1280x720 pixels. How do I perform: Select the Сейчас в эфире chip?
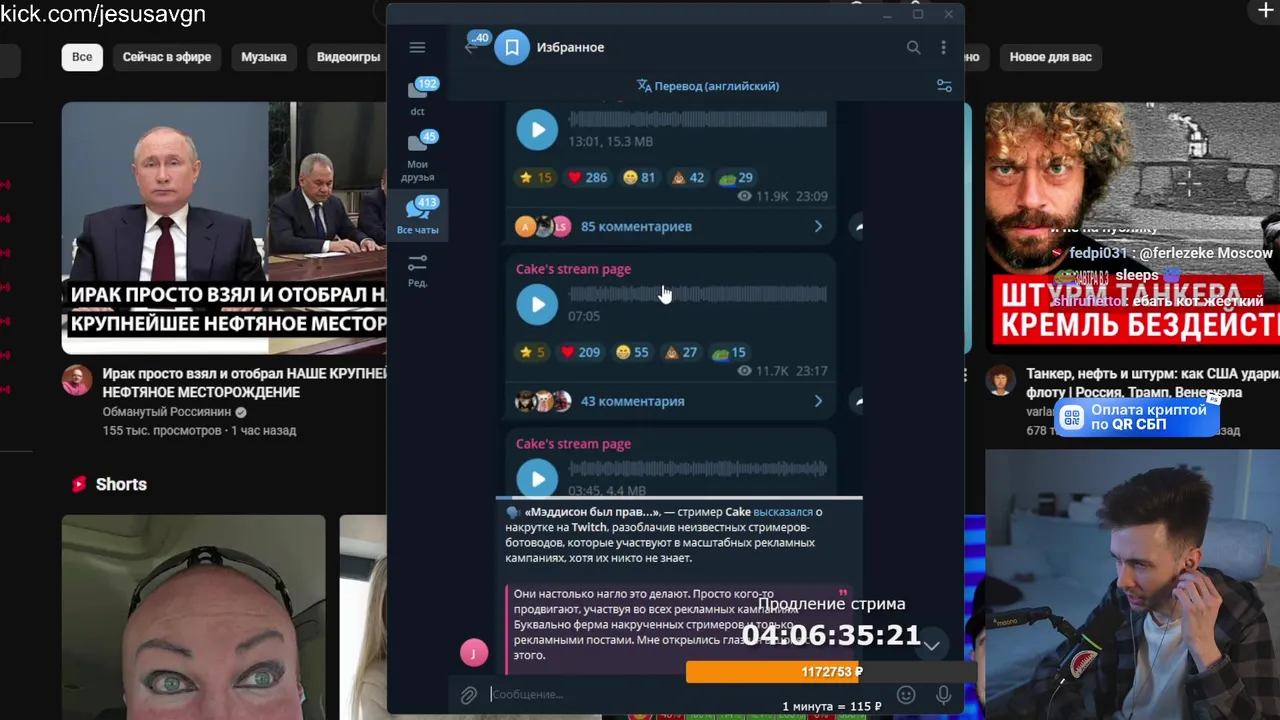pyautogui.click(x=167, y=57)
